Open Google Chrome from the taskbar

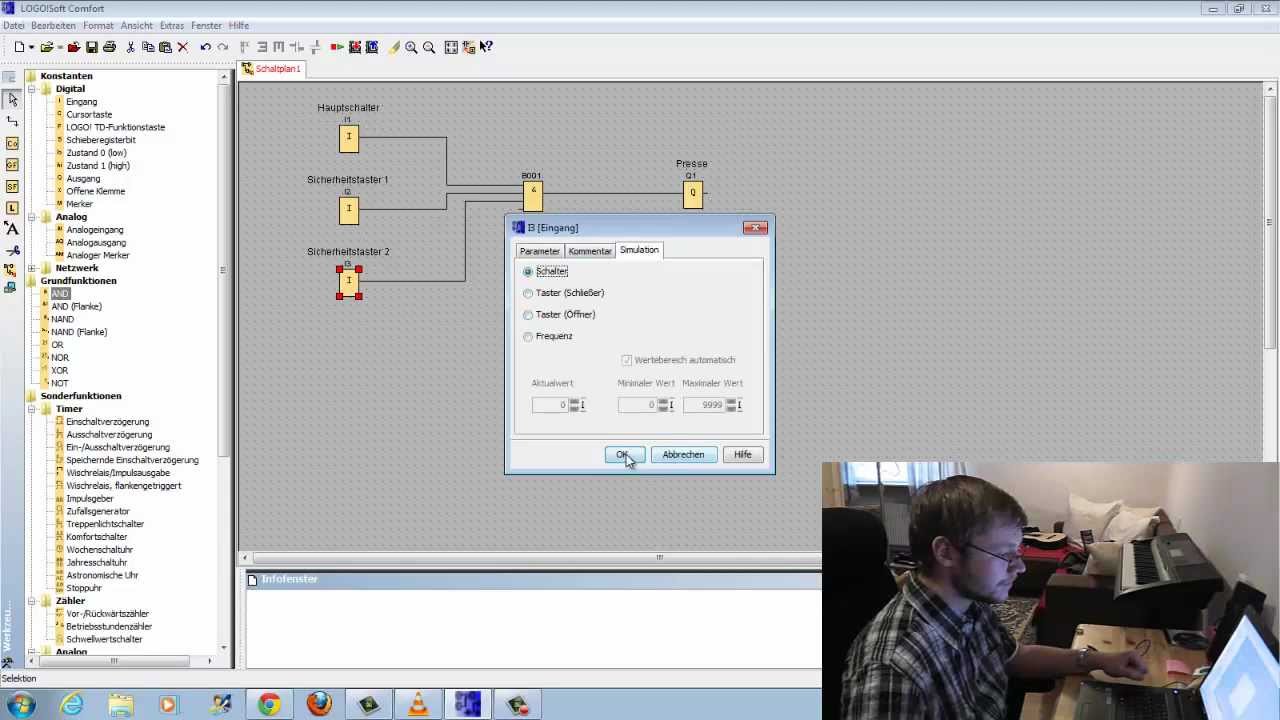point(269,705)
